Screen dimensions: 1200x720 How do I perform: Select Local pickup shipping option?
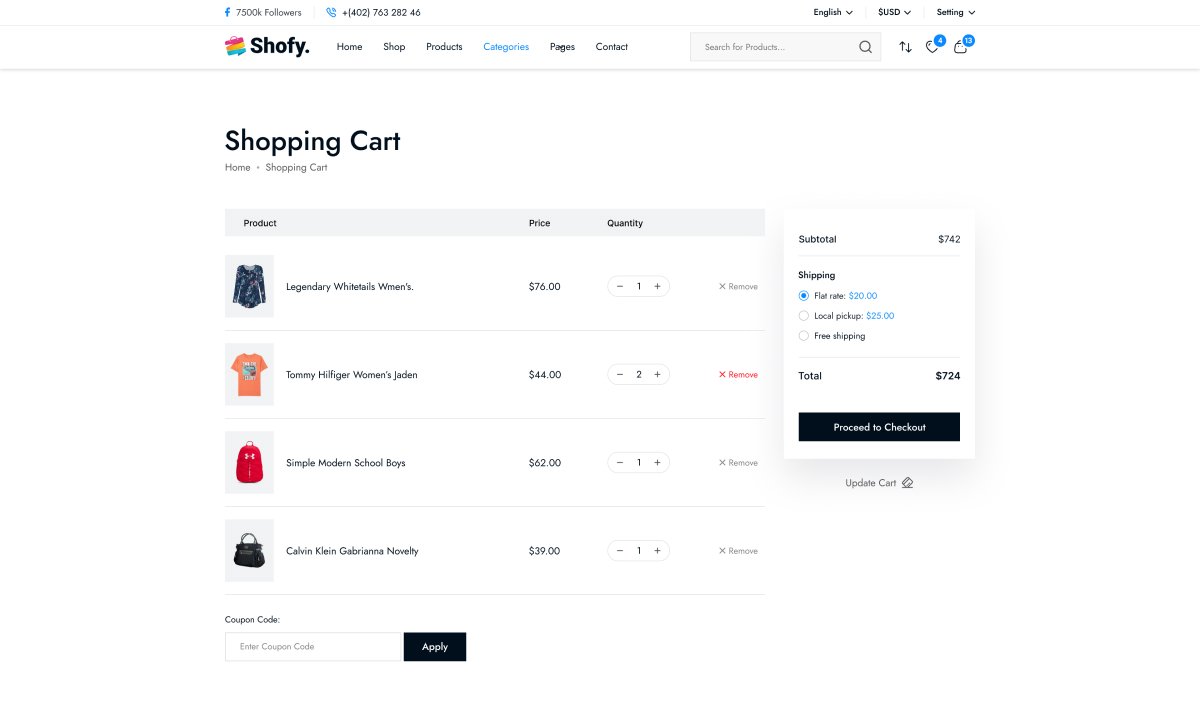[804, 316]
